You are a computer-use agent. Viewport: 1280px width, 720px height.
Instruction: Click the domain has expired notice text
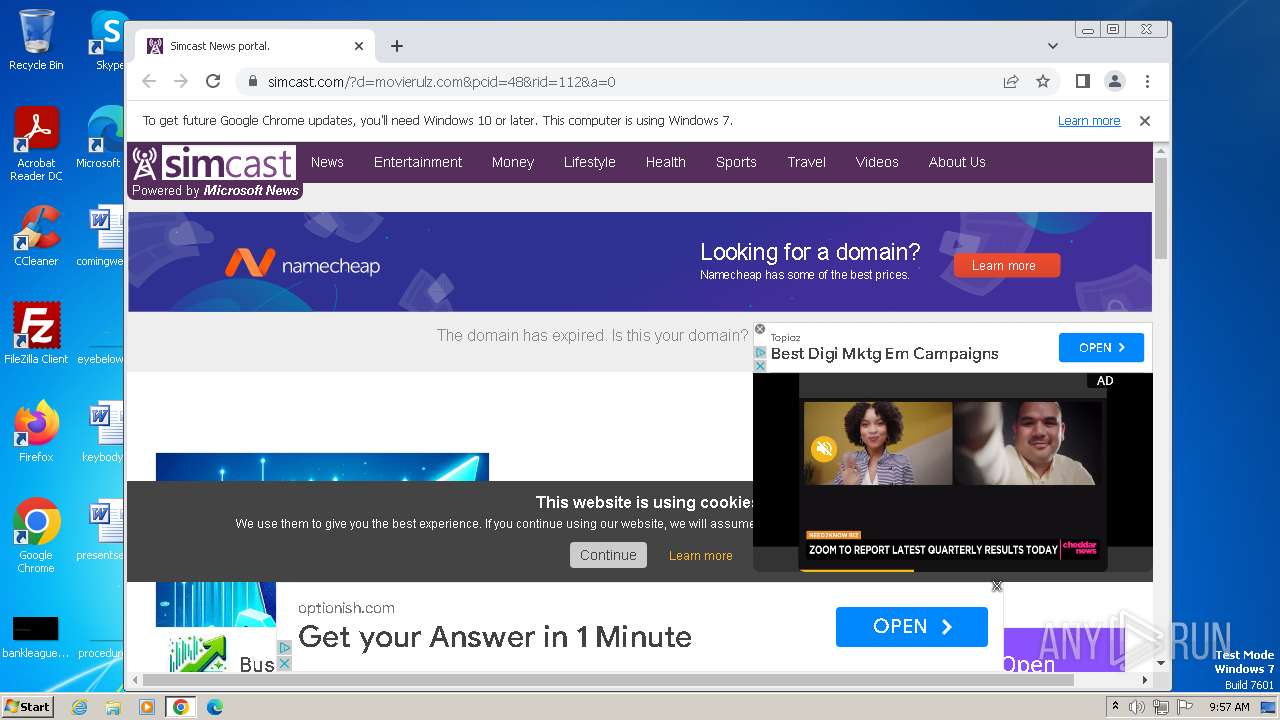592,335
